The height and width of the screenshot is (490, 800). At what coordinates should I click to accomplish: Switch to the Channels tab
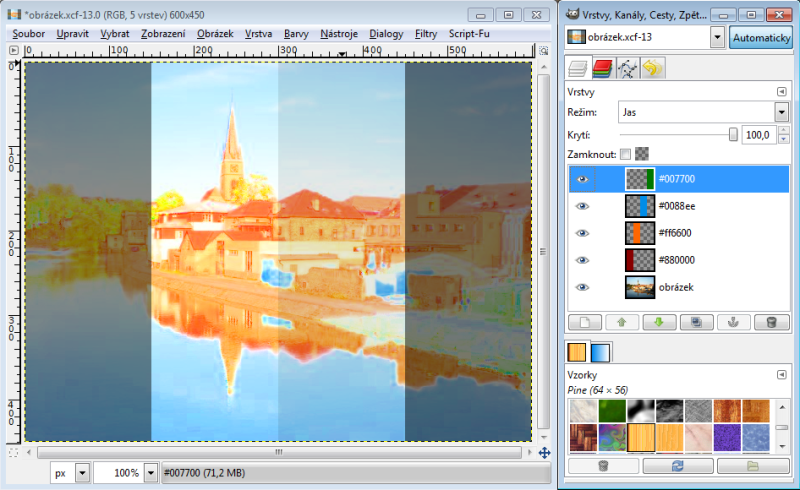[602, 68]
